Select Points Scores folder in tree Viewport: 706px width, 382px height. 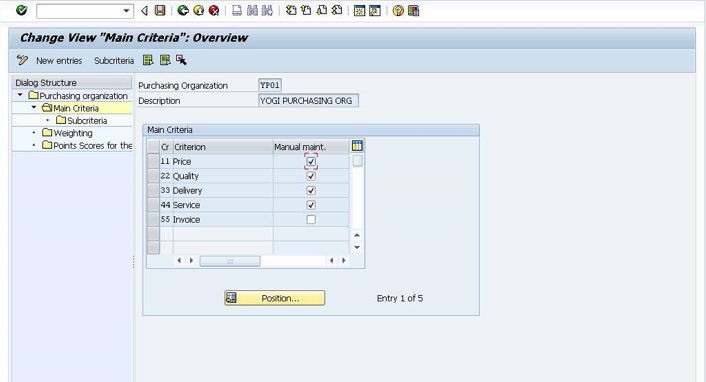click(x=93, y=146)
